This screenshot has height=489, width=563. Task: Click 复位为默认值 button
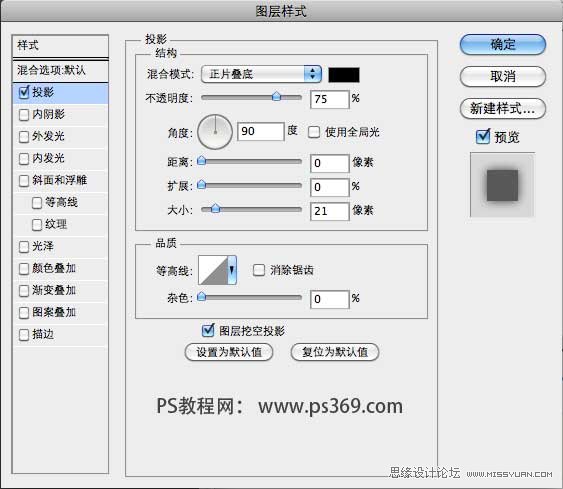click(x=335, y=352)
